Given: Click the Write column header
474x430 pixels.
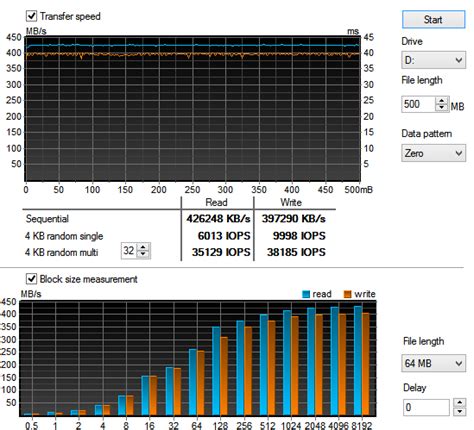Looking at the screenshot, I should 291,202.
